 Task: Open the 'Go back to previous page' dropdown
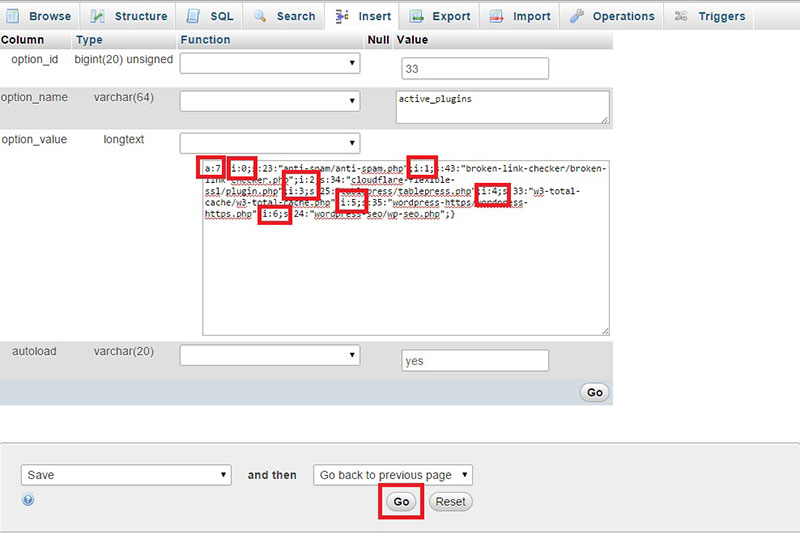[393, 475]
